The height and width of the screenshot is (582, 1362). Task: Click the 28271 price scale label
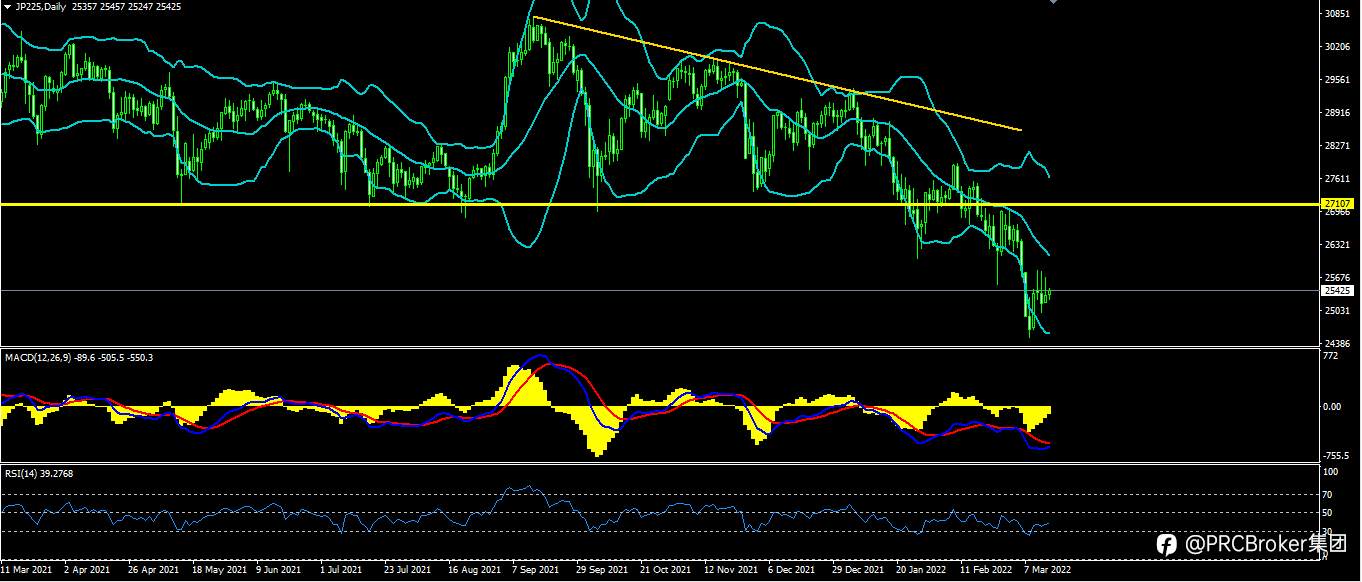coord(1338,146)
